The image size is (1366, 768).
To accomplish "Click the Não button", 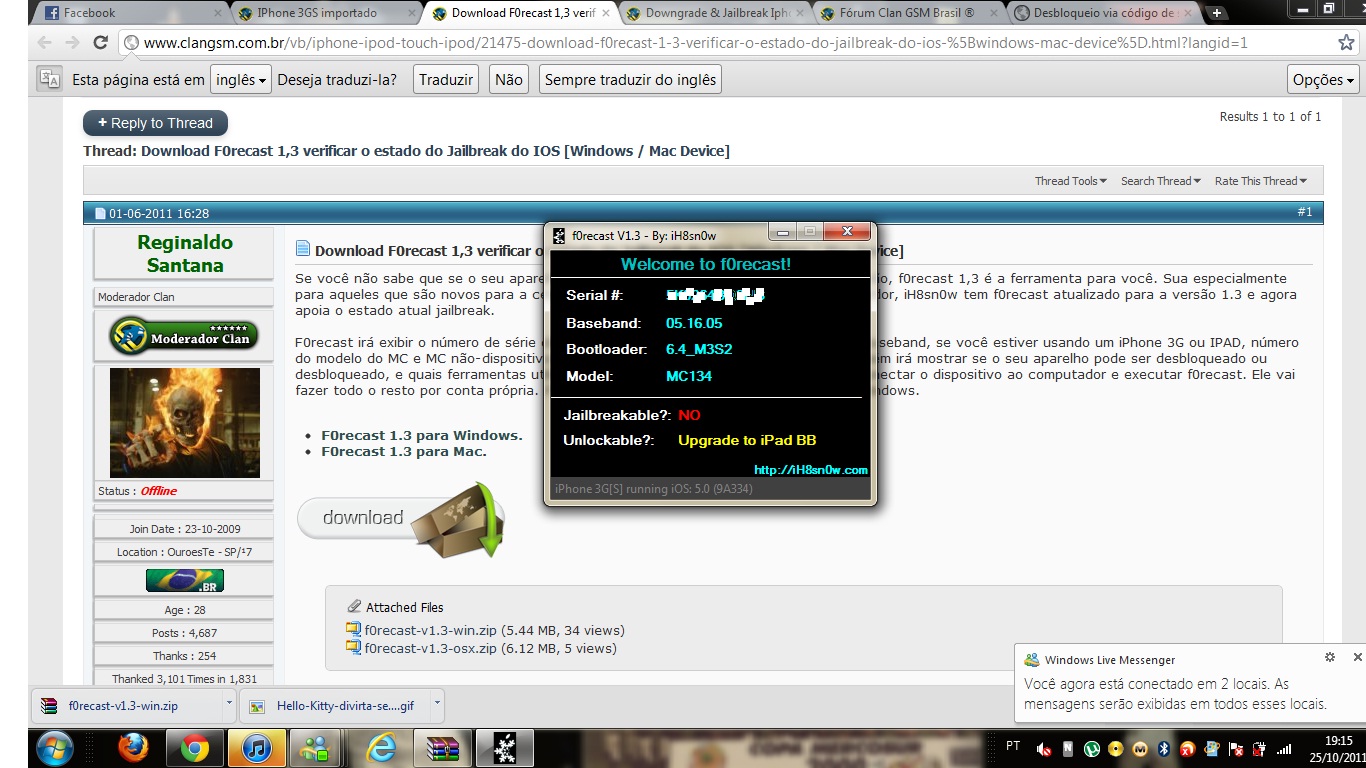I will (509, 80).
